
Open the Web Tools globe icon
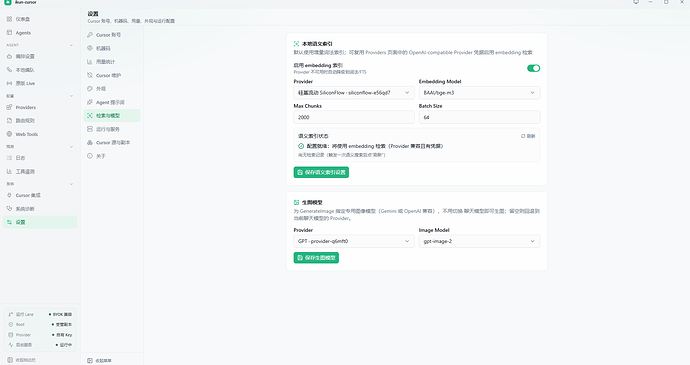9,134
